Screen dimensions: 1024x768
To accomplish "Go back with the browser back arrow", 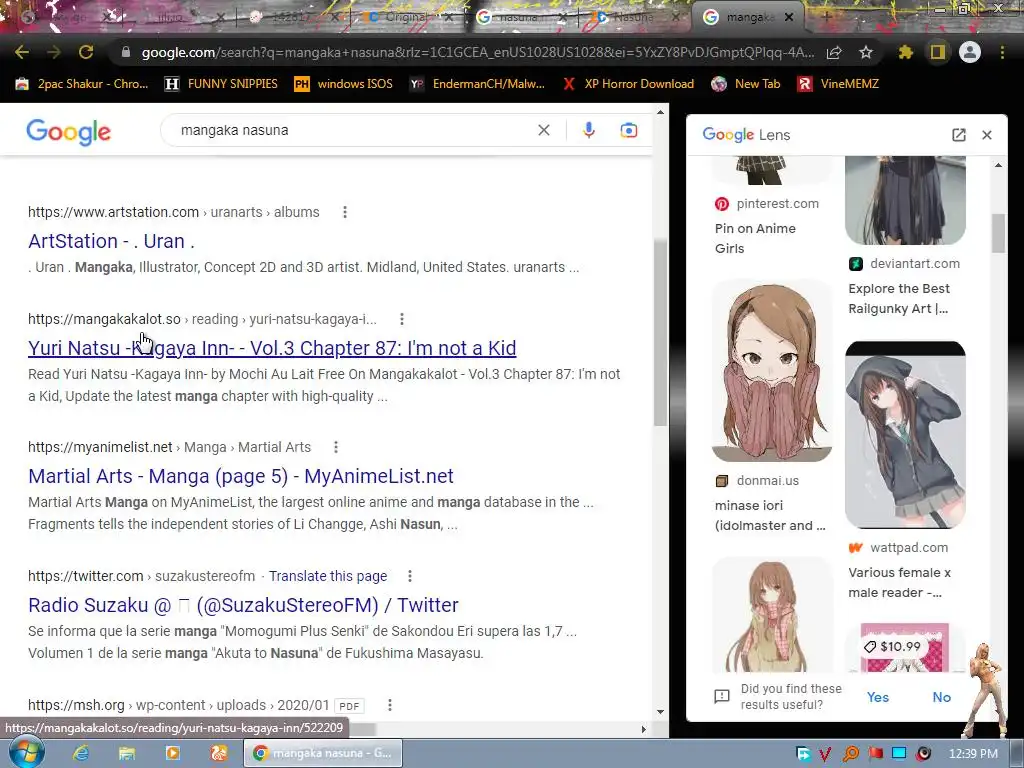I will tap(22, 52).
